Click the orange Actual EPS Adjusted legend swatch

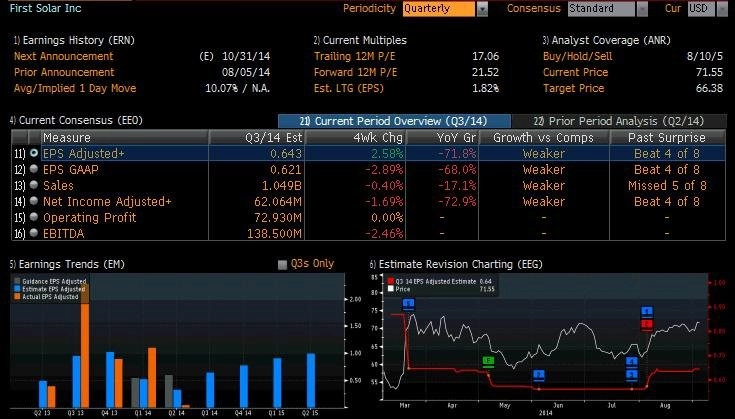(x=17, y=297)
